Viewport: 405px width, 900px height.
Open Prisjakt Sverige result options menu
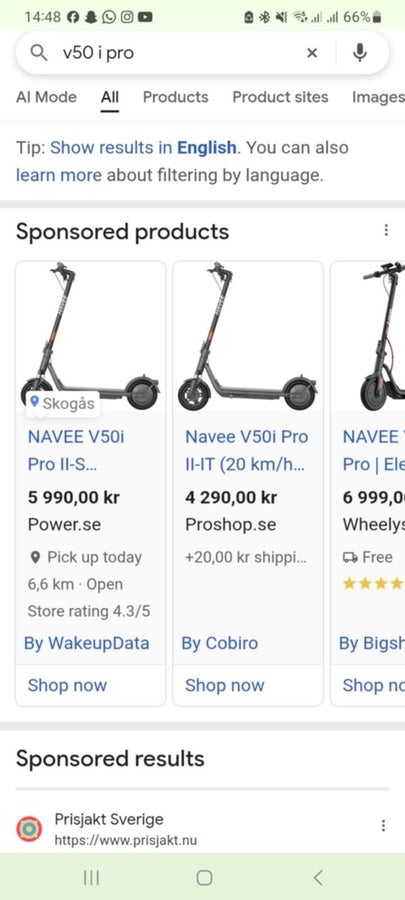(x=383, y=826)
